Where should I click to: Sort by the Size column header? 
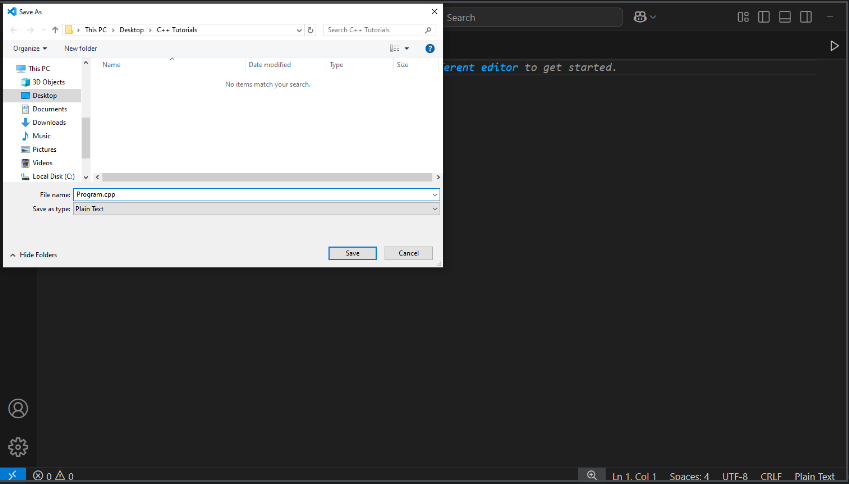tap(402, 64)
